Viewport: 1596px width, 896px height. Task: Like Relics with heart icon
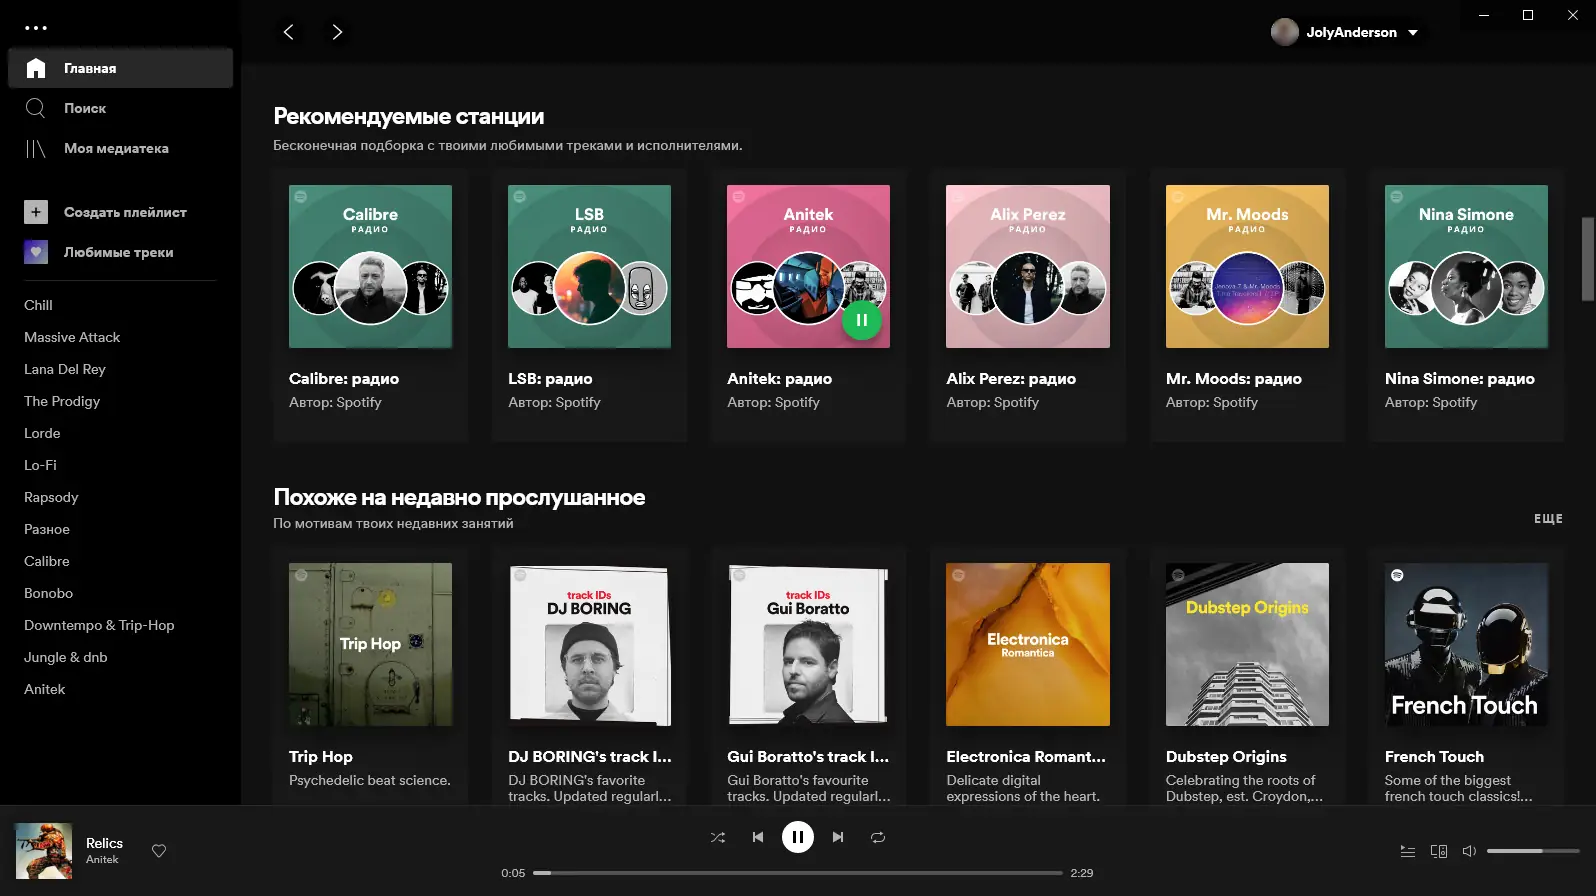pos(159,851)
